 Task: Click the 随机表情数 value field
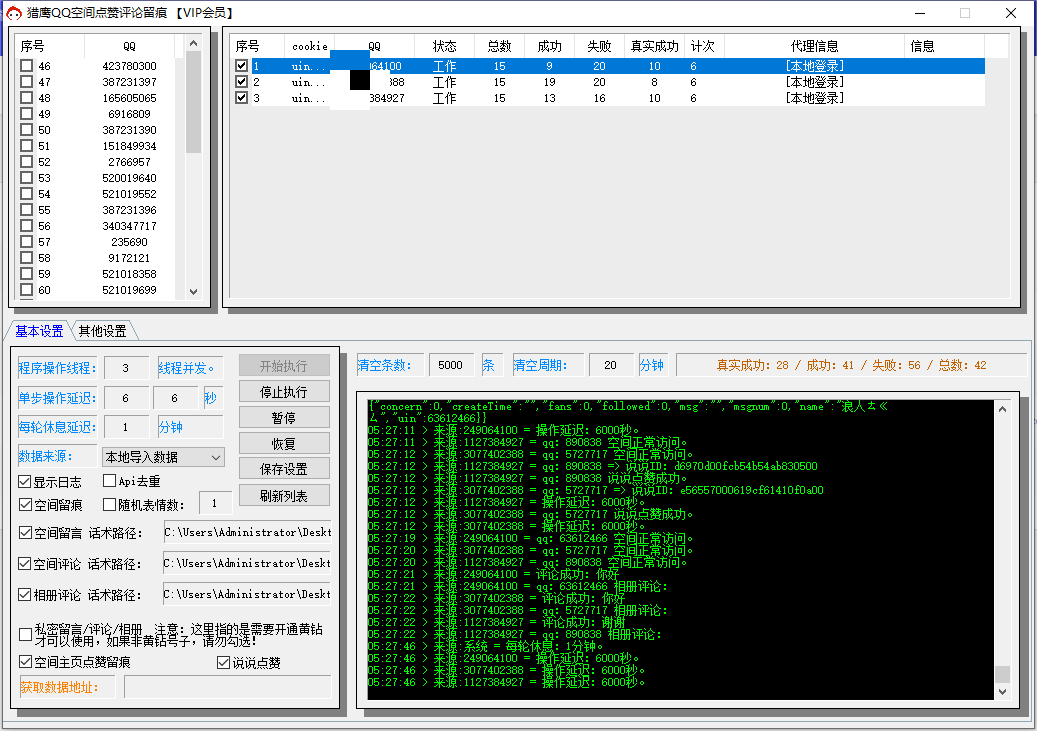click(x=216, y=503)
